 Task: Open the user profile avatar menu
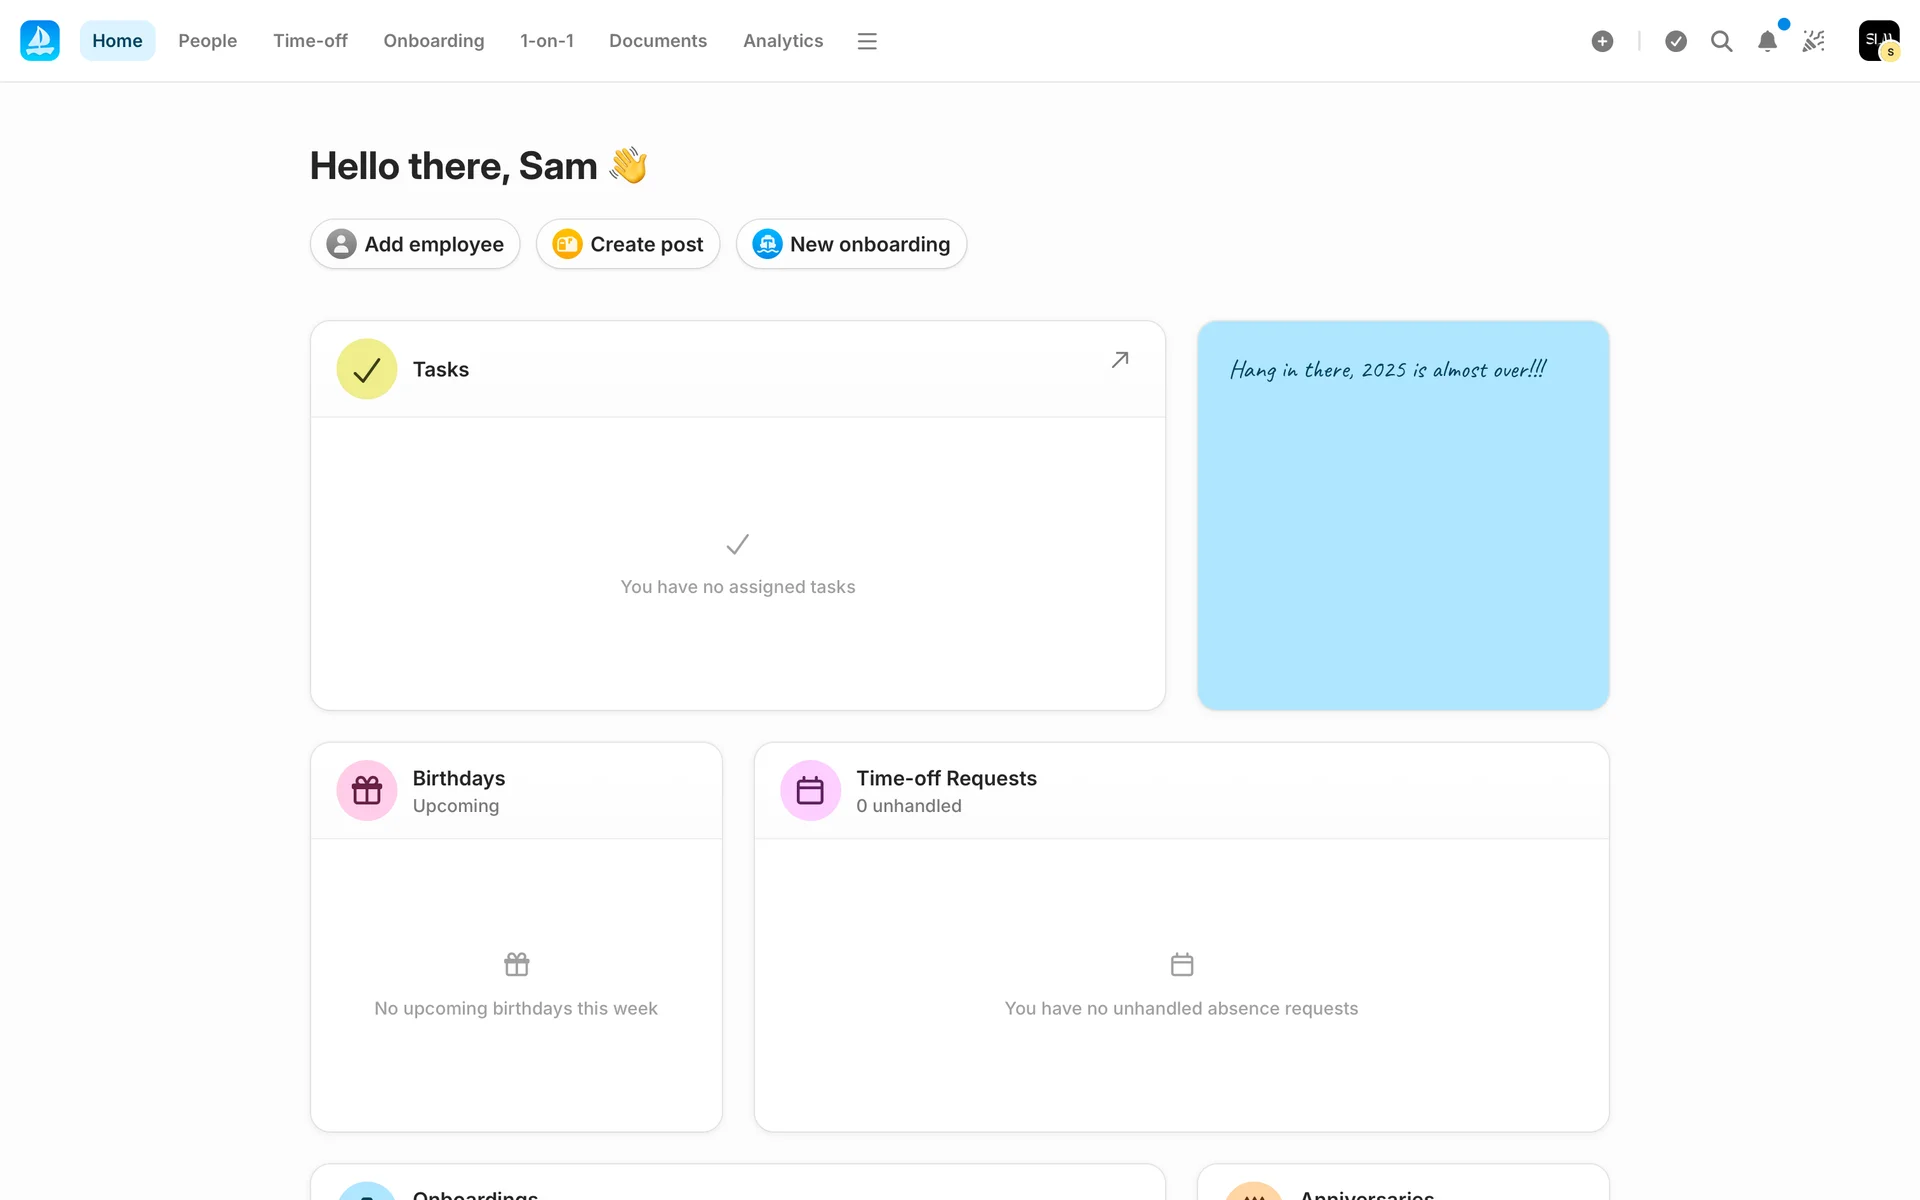tap(1878, 41)
